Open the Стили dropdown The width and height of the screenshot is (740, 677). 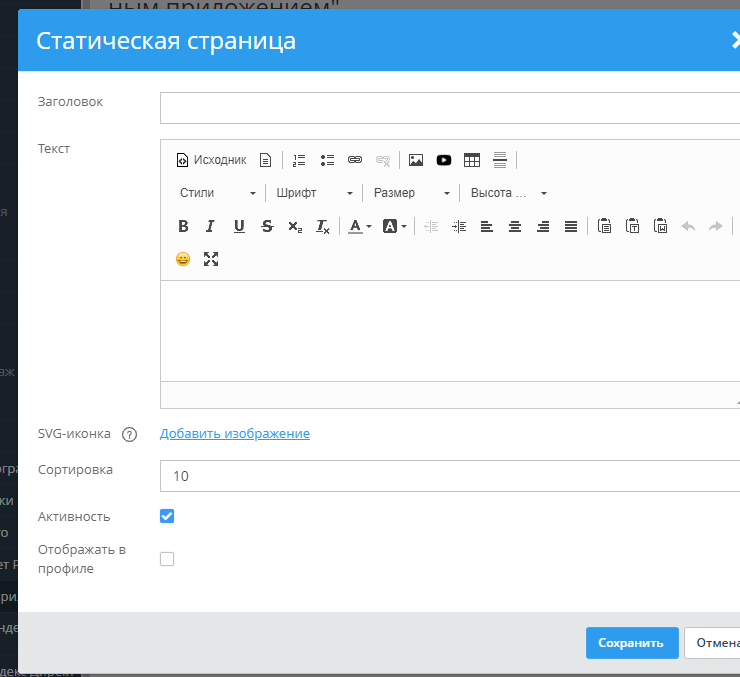coord(217,193)
